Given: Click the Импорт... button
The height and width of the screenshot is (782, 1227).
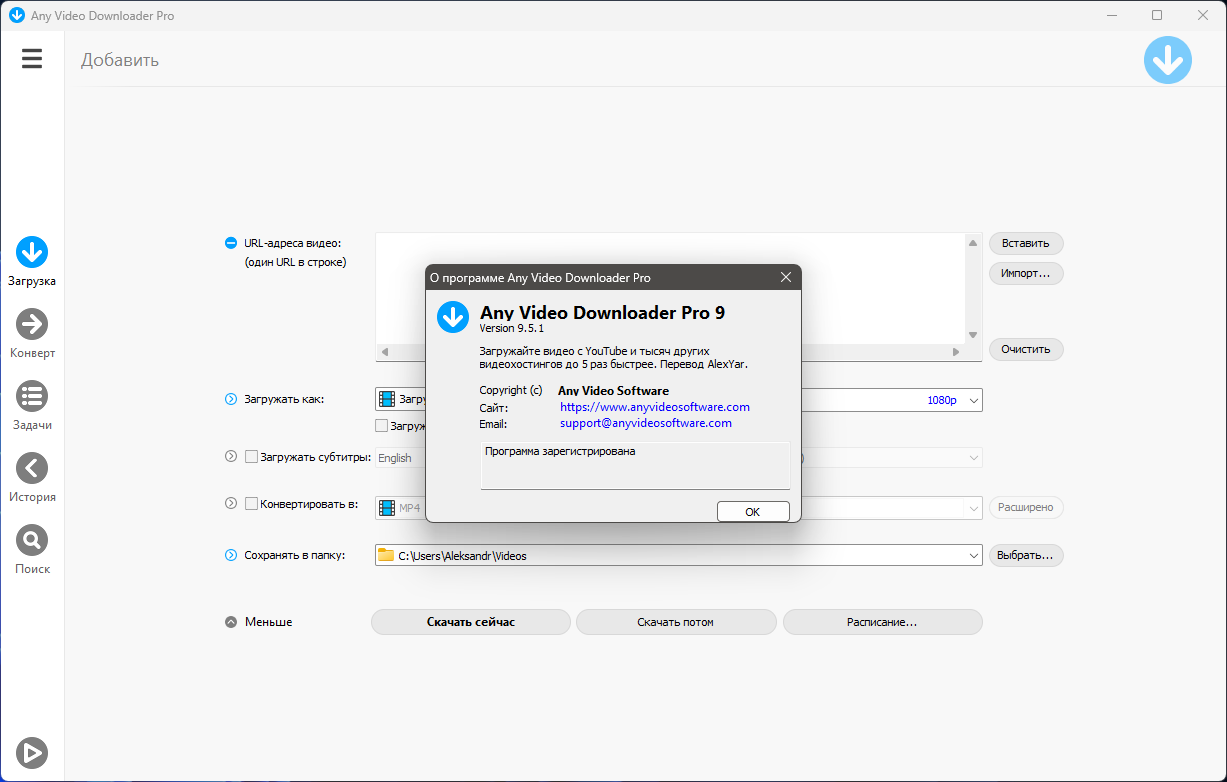Looking at the screenshot, I should pyautogui.click(x=1026, y=273).
